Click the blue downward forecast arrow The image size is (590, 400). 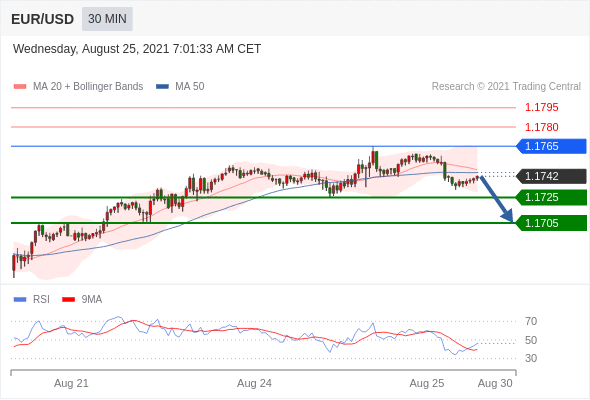[497, 199]
